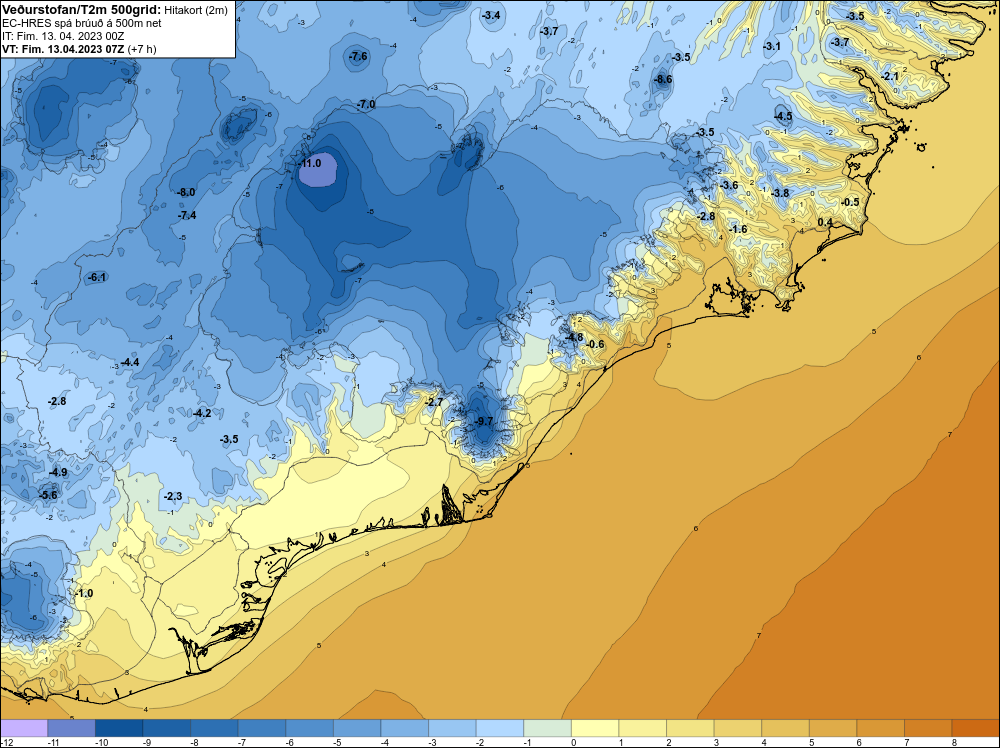Select the 2 label in the color legend

click(667, 743)
